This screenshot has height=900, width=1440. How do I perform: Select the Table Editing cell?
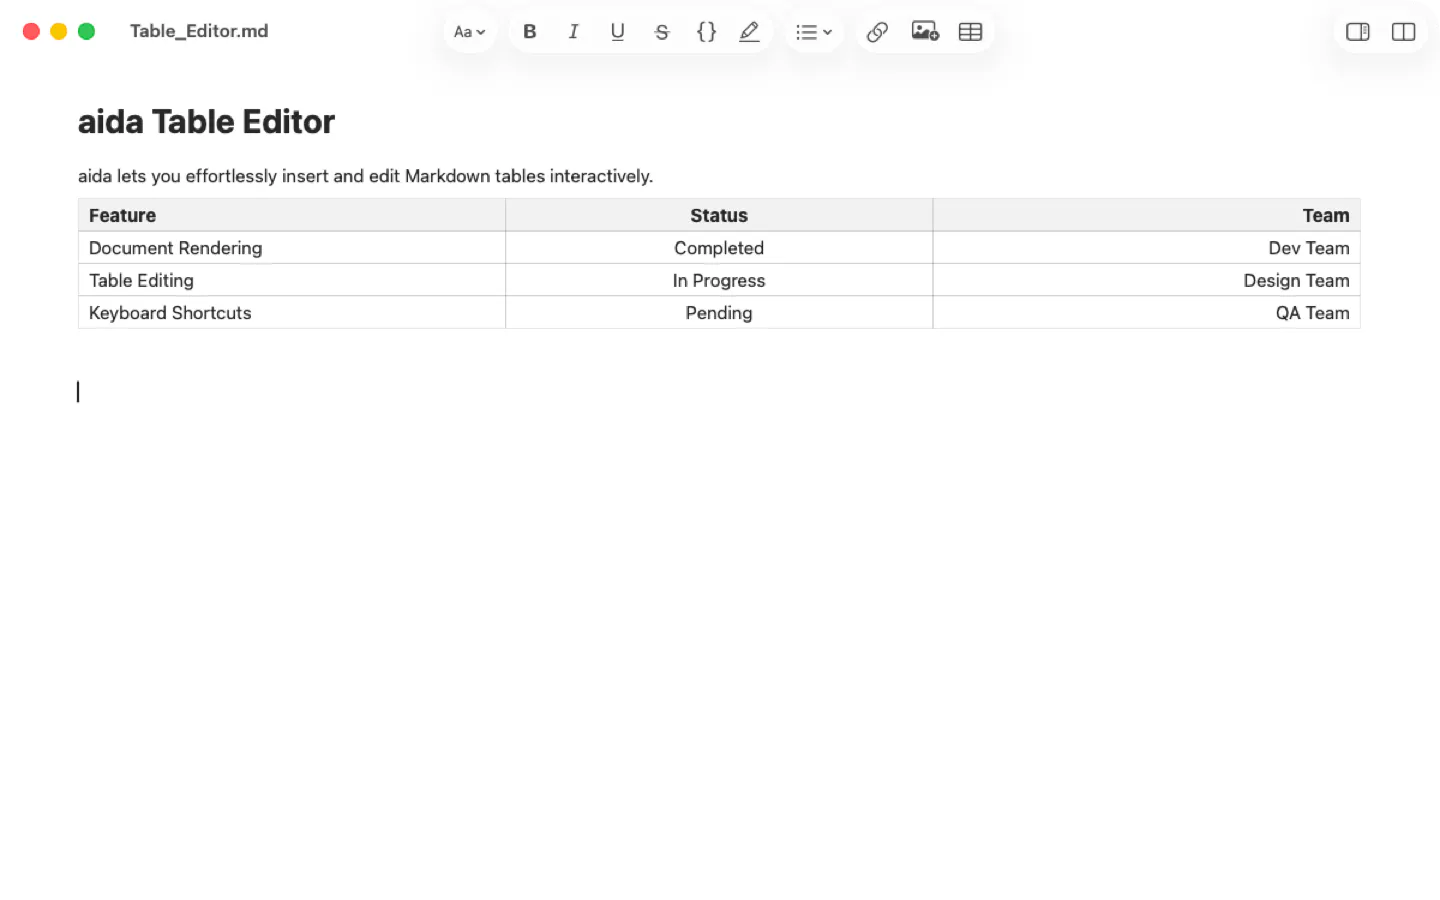click(292, 280)
